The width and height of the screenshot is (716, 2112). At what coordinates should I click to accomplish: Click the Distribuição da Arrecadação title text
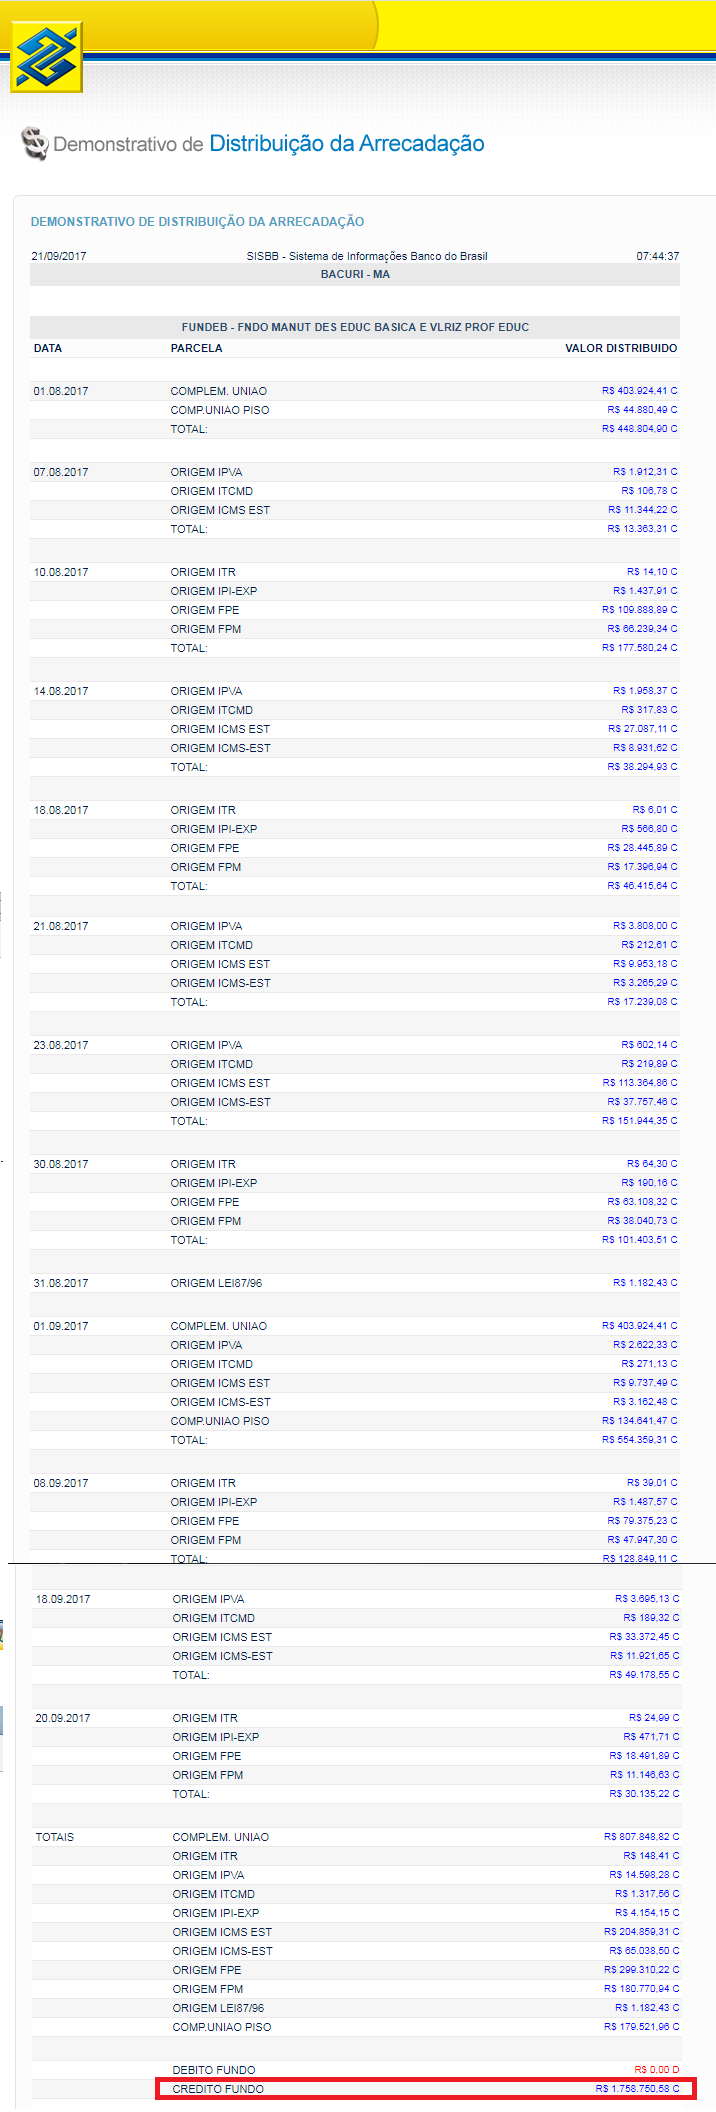click(x=346, y=144)
